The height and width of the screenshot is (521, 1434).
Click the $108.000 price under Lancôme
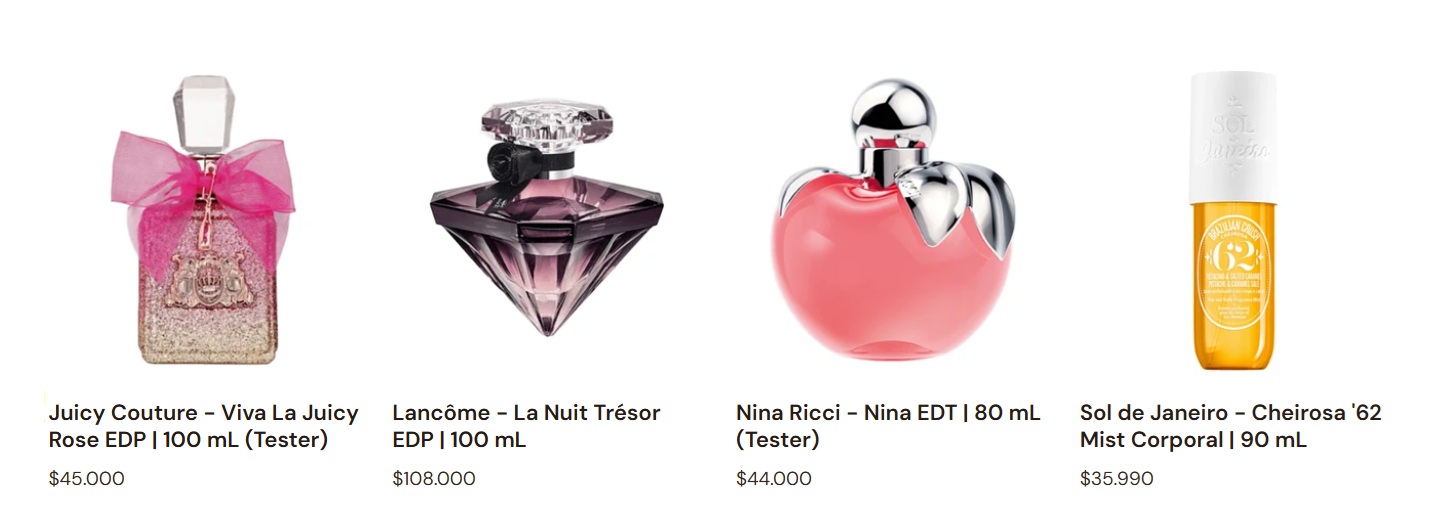(434, 479)
